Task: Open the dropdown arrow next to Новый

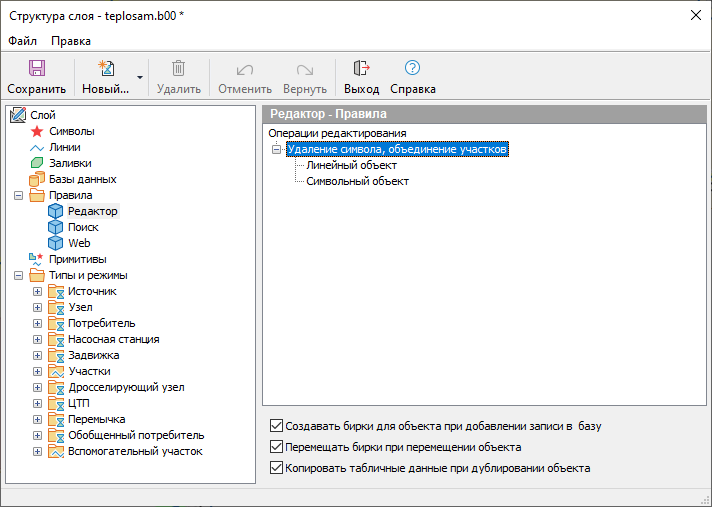Action: tap(140, 77)
